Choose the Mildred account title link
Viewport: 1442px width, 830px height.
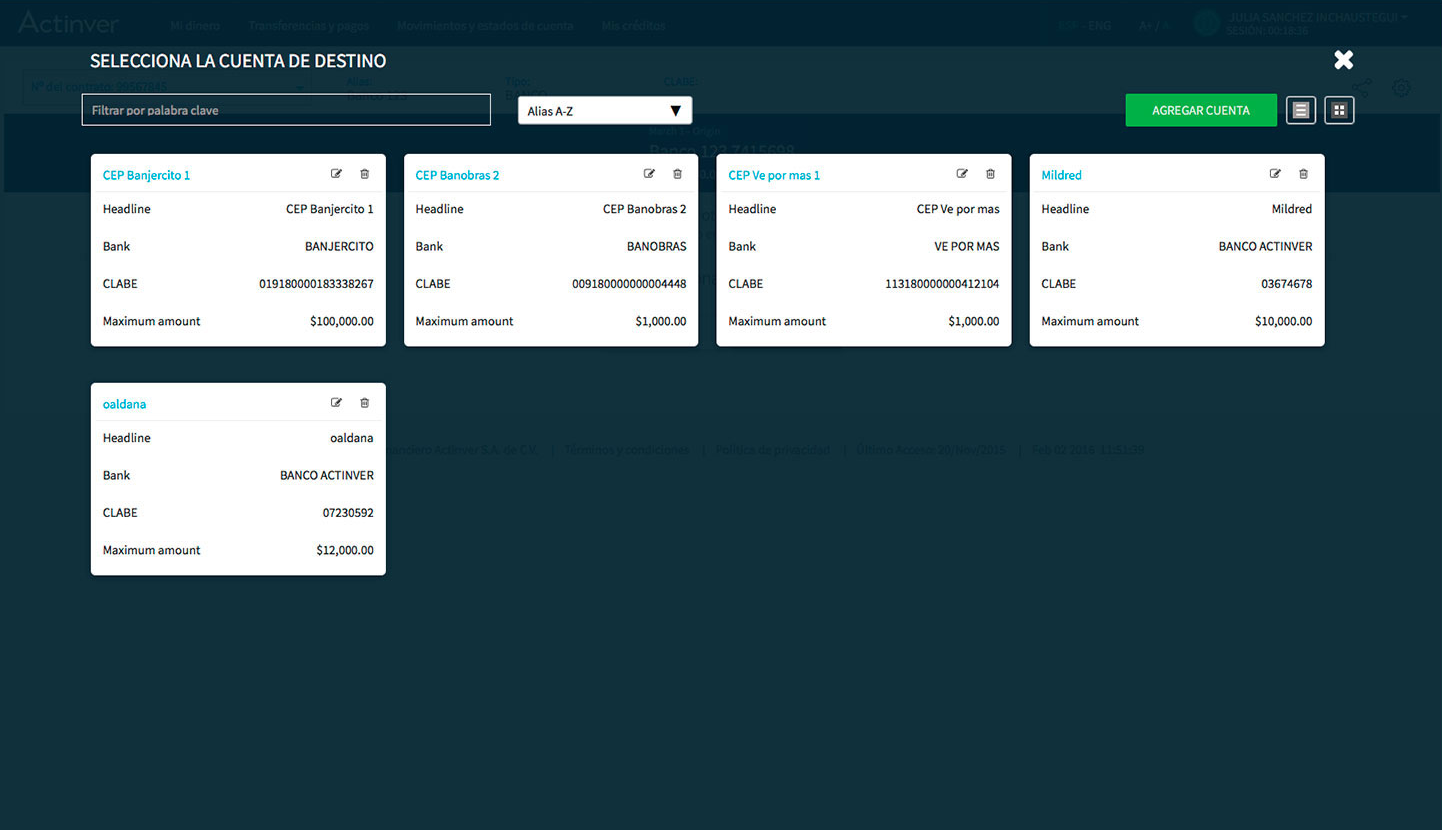coord(1061,175)
